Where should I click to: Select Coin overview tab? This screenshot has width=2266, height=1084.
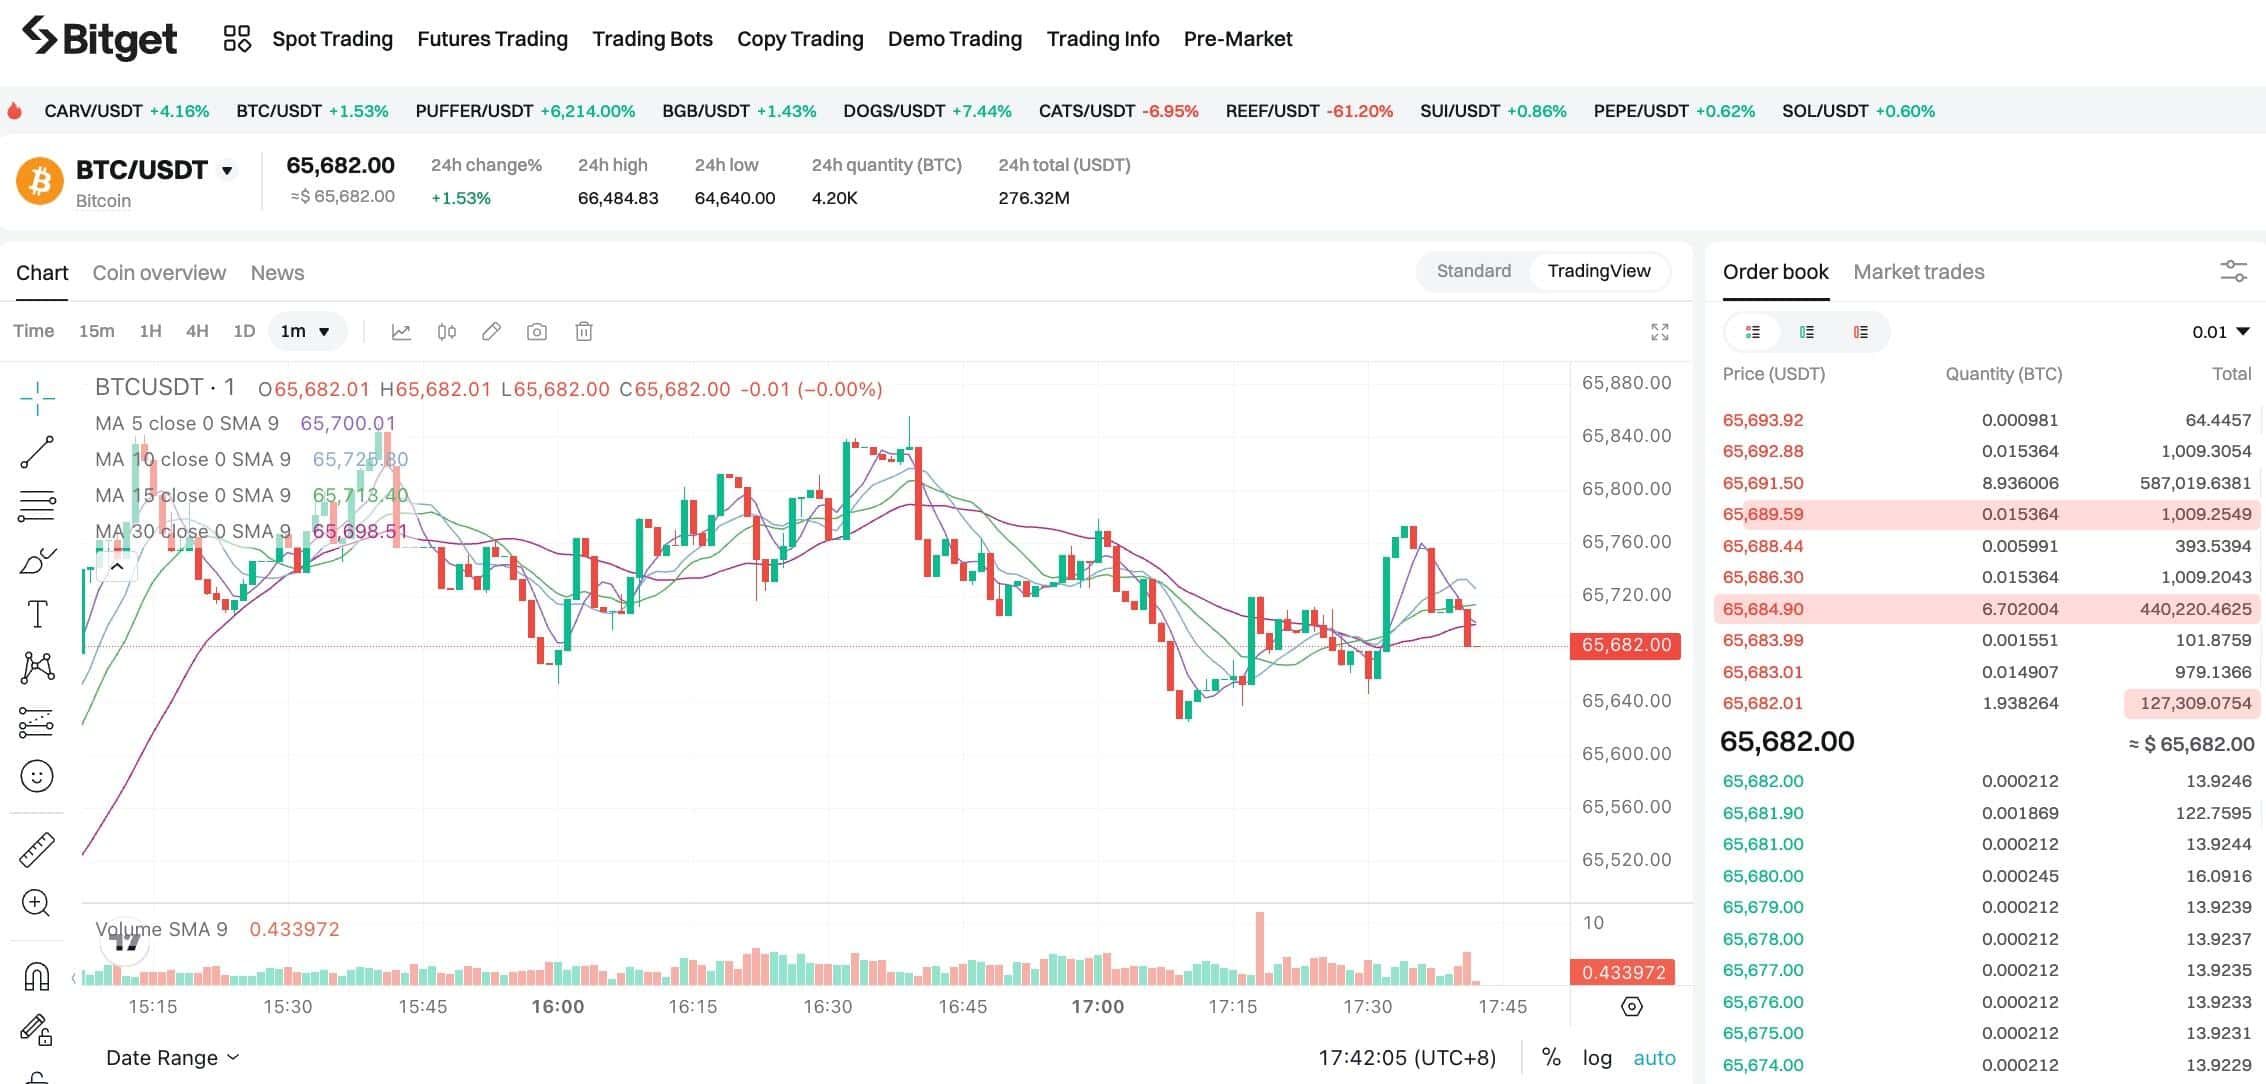tap(159, 272)
